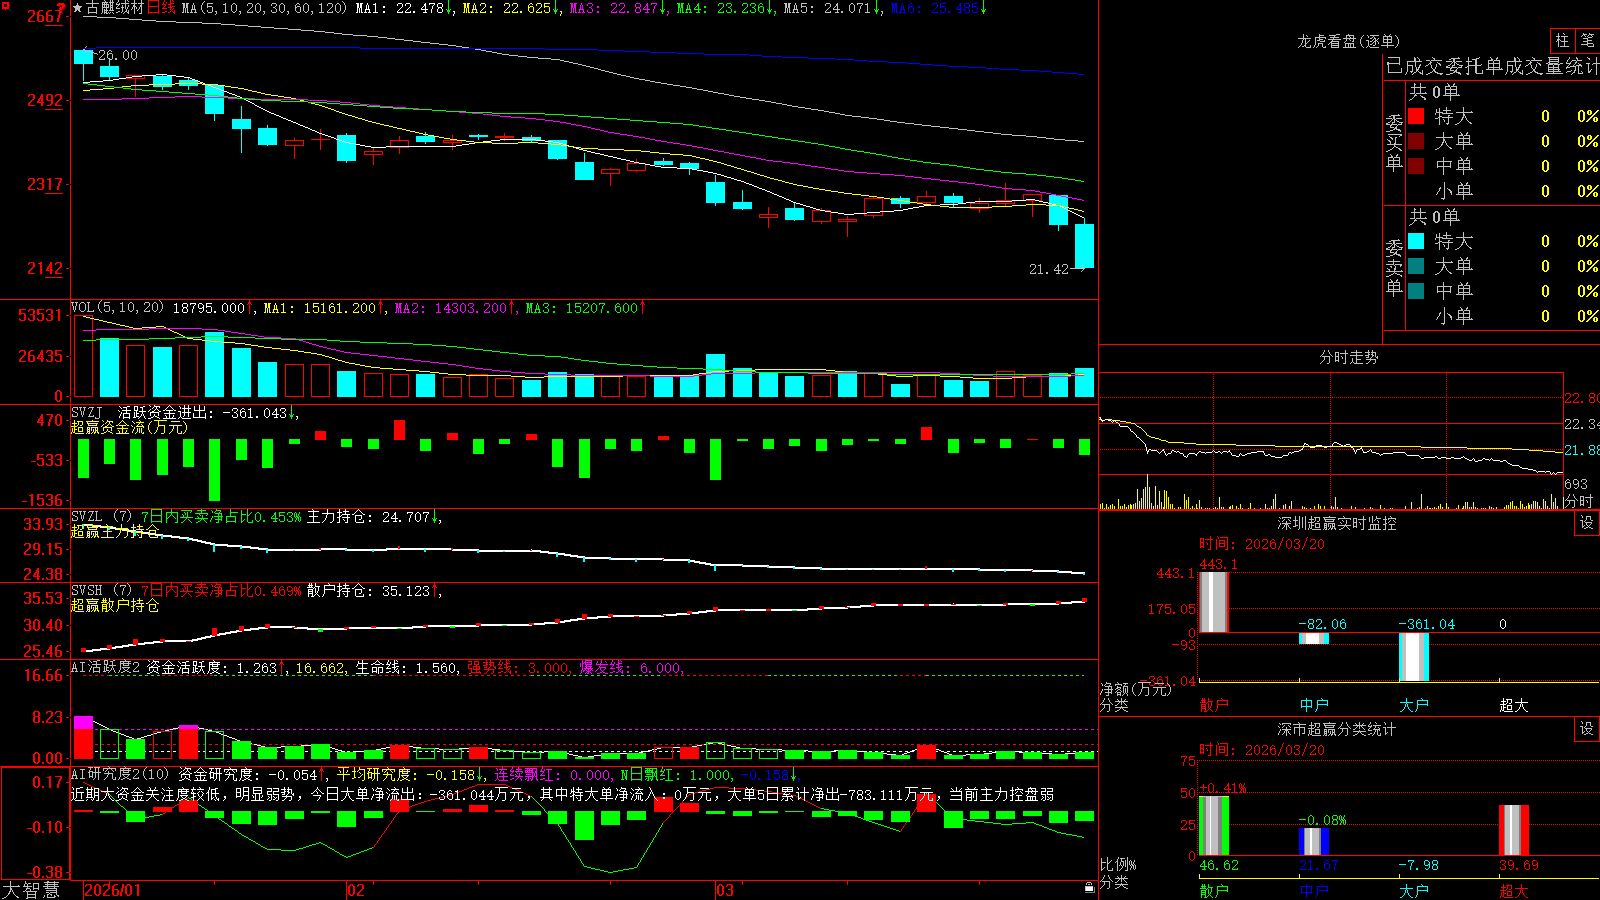The width and height of the screenshot is (1600, 900).
Task: Click the 深圳超赢实时监控 panel title
Action: 1337,523
